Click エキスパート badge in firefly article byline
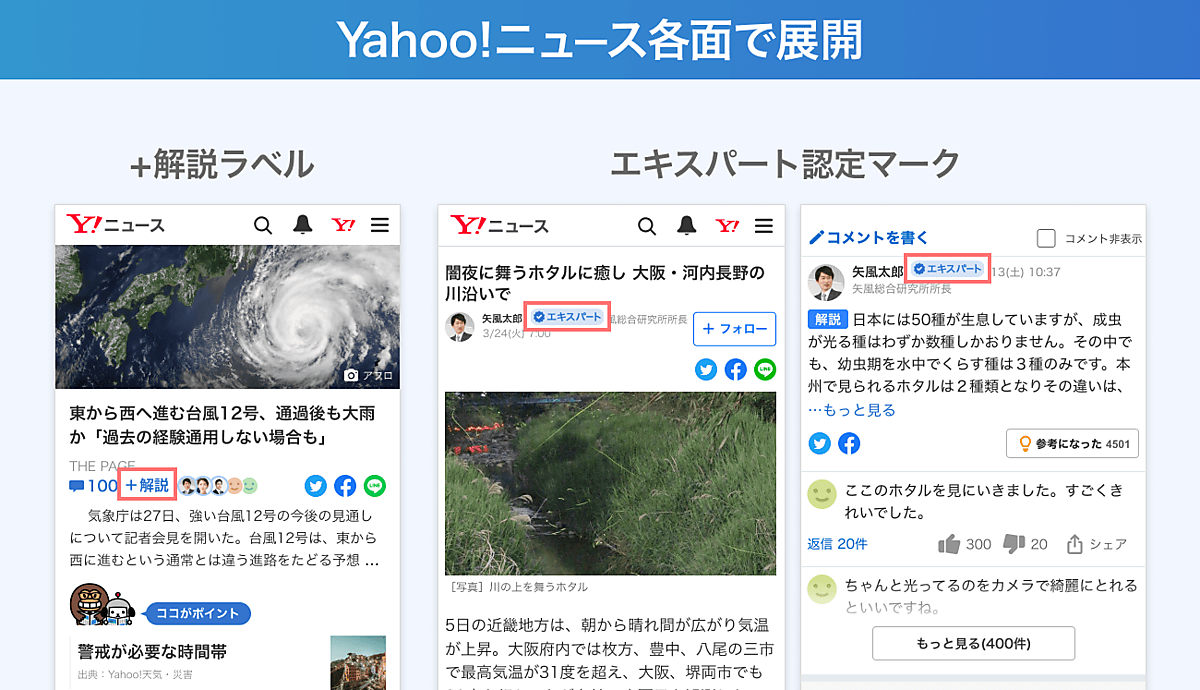 click(x=568, y=316)
